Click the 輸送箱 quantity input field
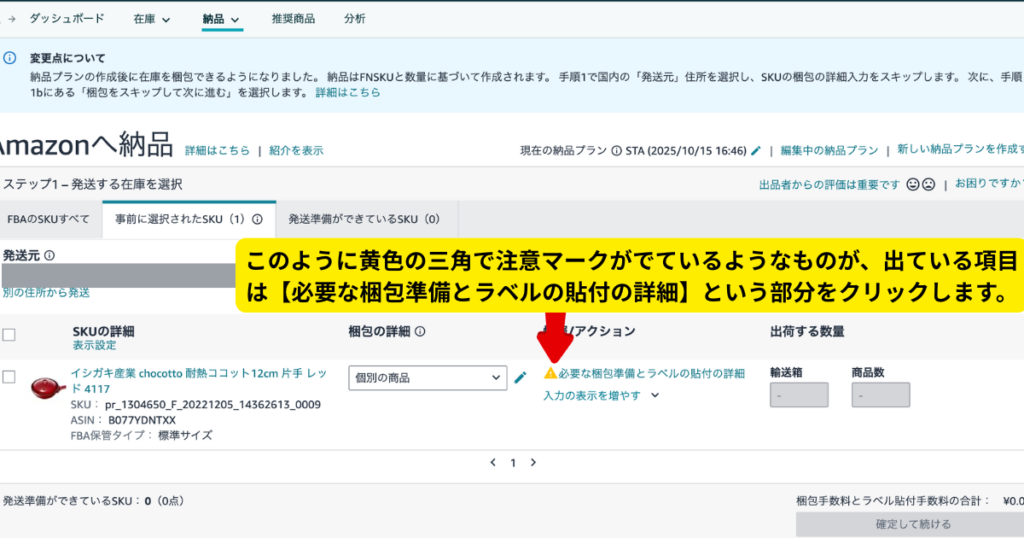Image resolution: width=1024 pixels, height=538 pixels. [799, 395]
